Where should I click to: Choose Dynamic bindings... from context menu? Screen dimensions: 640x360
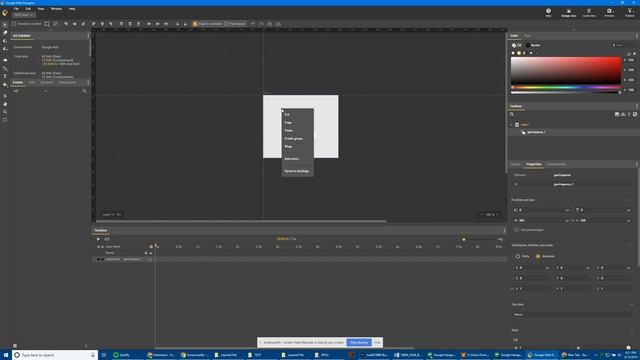point(298,171)
